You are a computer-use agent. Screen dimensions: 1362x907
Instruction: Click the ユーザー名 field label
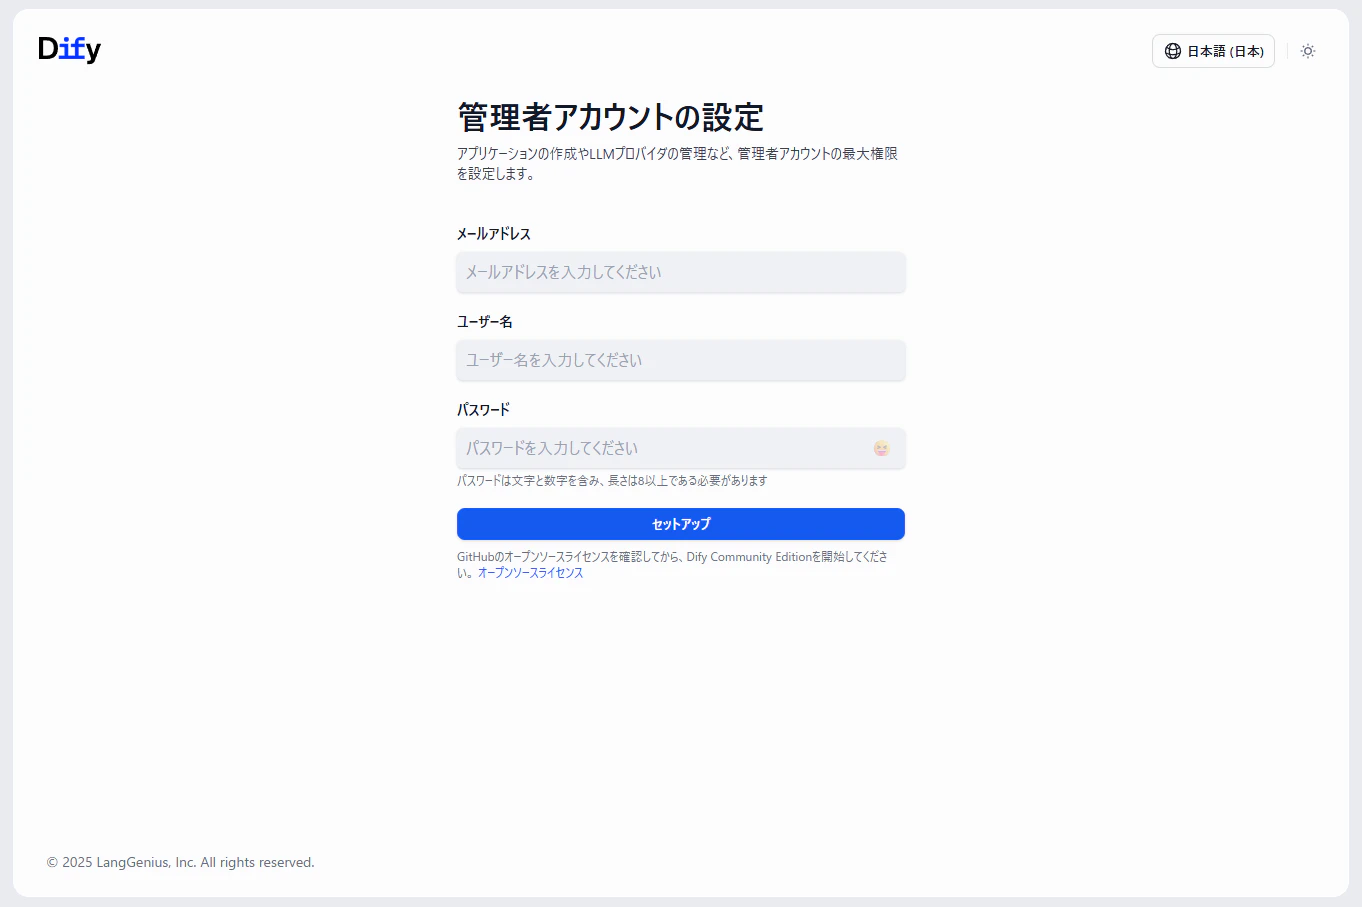click(x=485, y=322)
